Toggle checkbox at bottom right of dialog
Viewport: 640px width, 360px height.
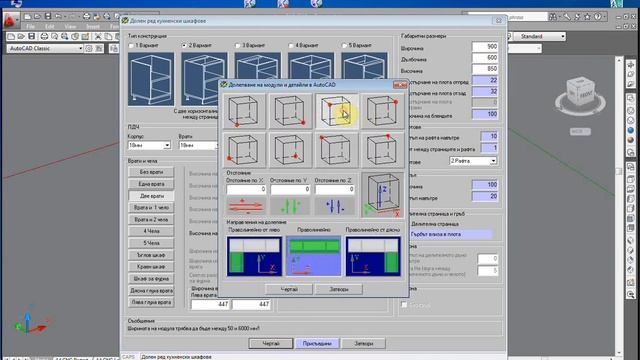click(404, 304)
